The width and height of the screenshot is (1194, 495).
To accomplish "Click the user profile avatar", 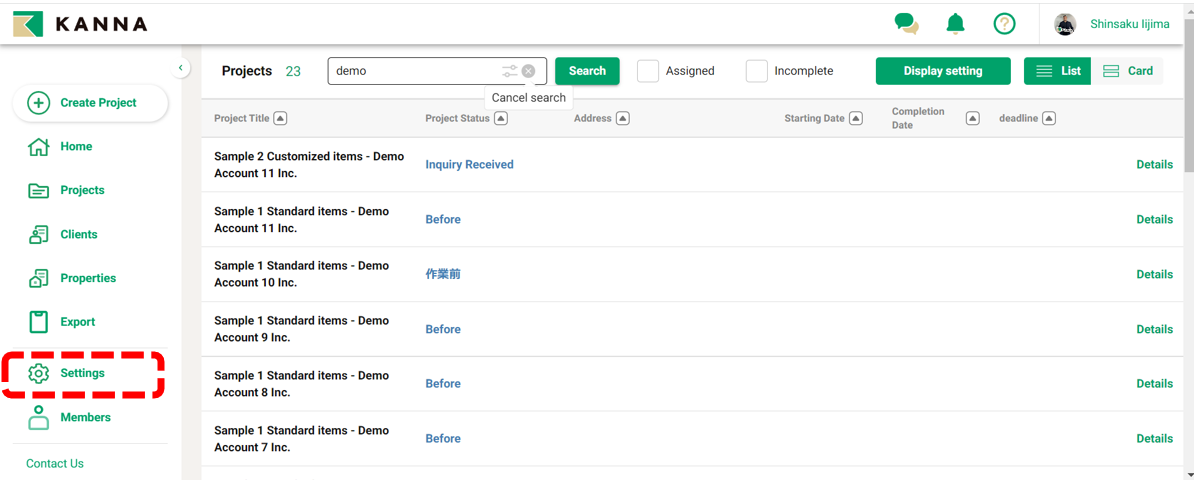I will click(x=1065, y=24).
